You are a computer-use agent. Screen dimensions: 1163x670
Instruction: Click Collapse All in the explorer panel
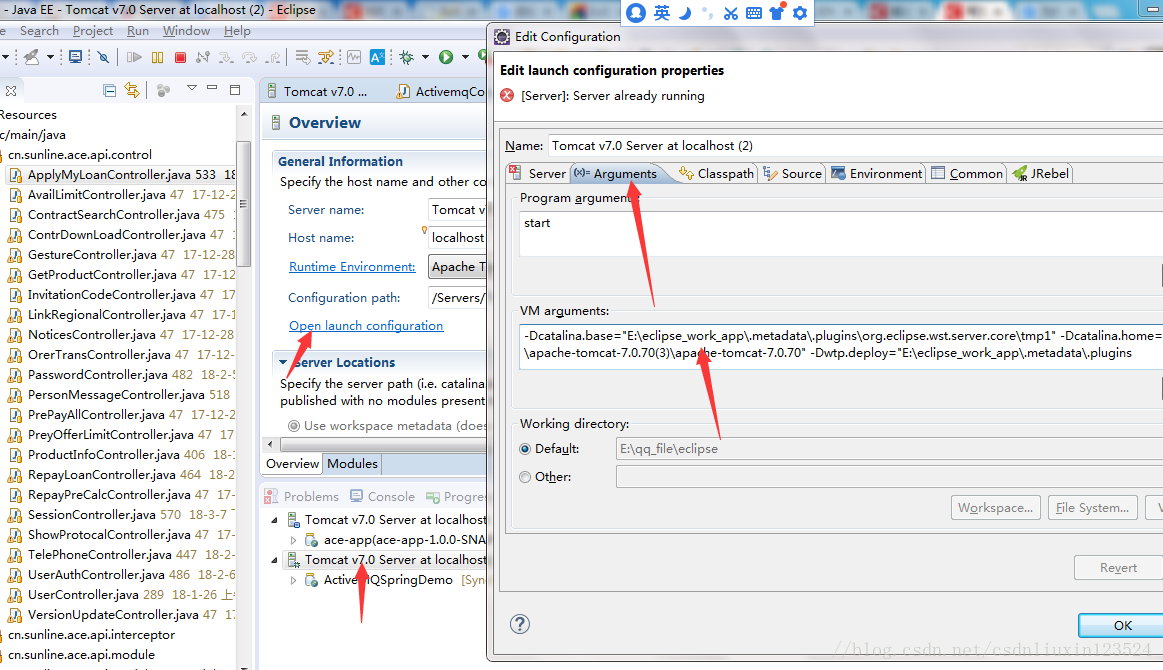point(110,91)
